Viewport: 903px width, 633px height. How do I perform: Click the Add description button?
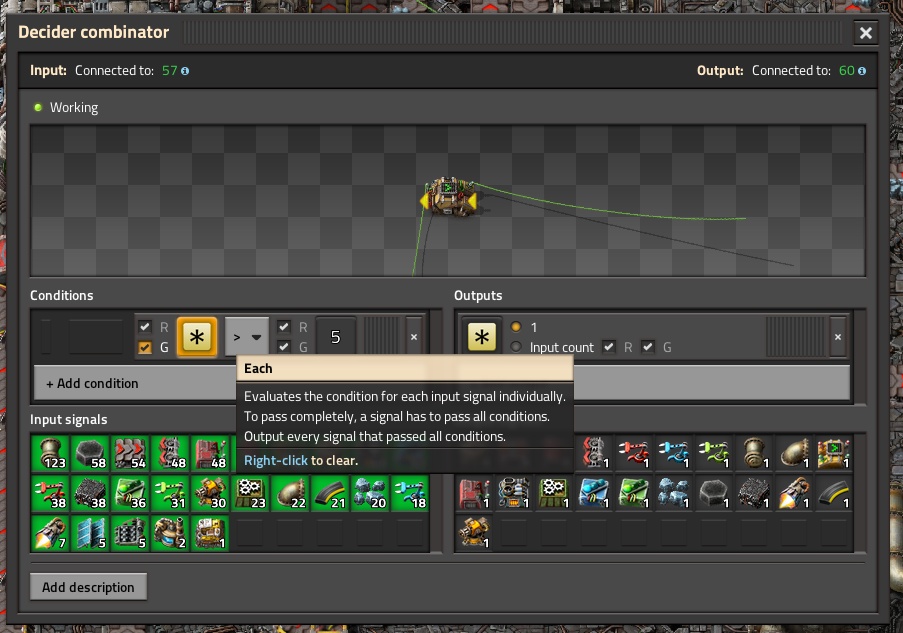tap(88, 587)
